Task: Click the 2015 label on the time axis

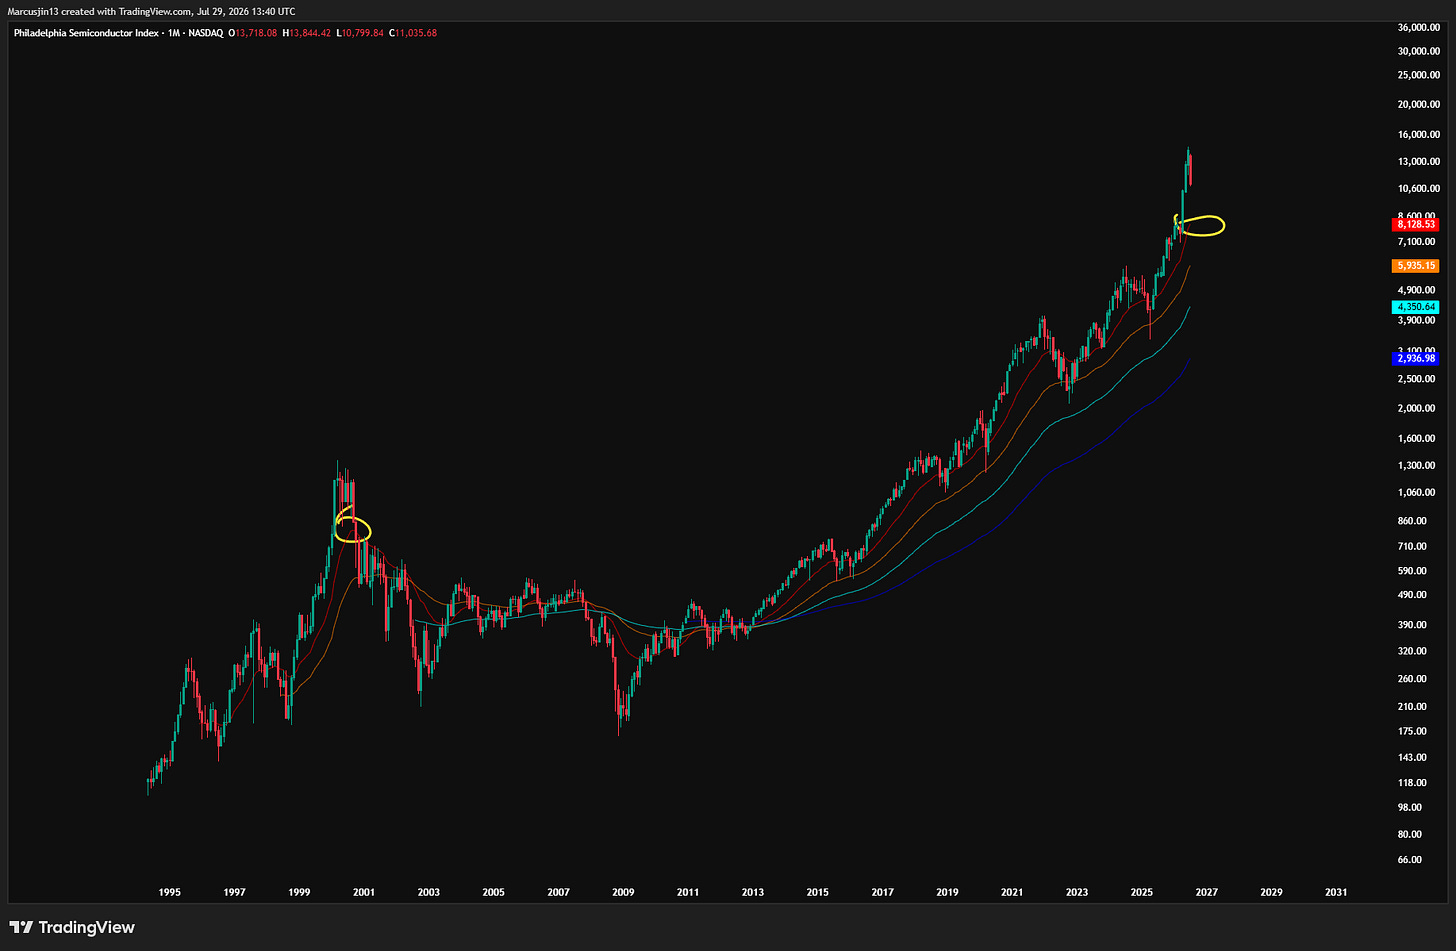Action: (817, 892)
